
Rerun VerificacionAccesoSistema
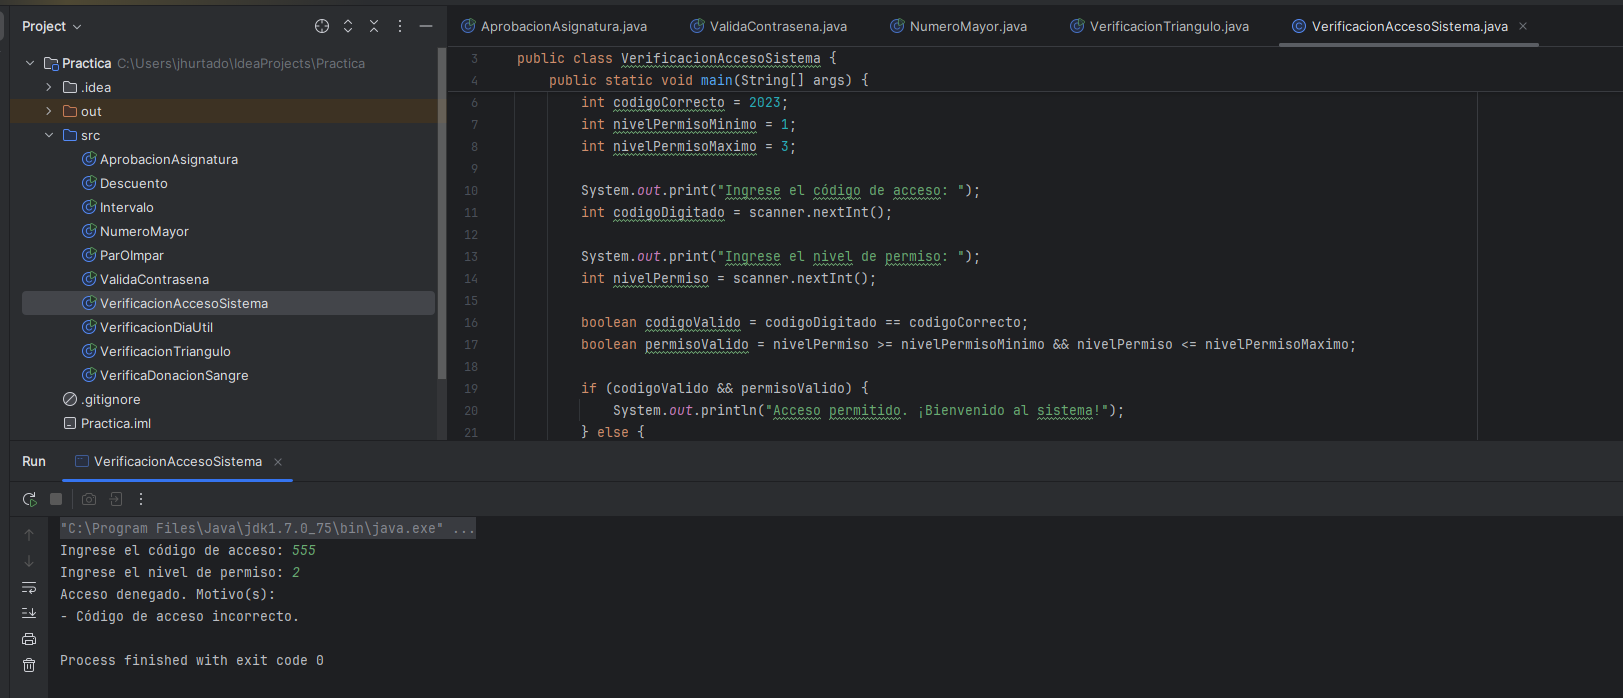tap(29, 499)
